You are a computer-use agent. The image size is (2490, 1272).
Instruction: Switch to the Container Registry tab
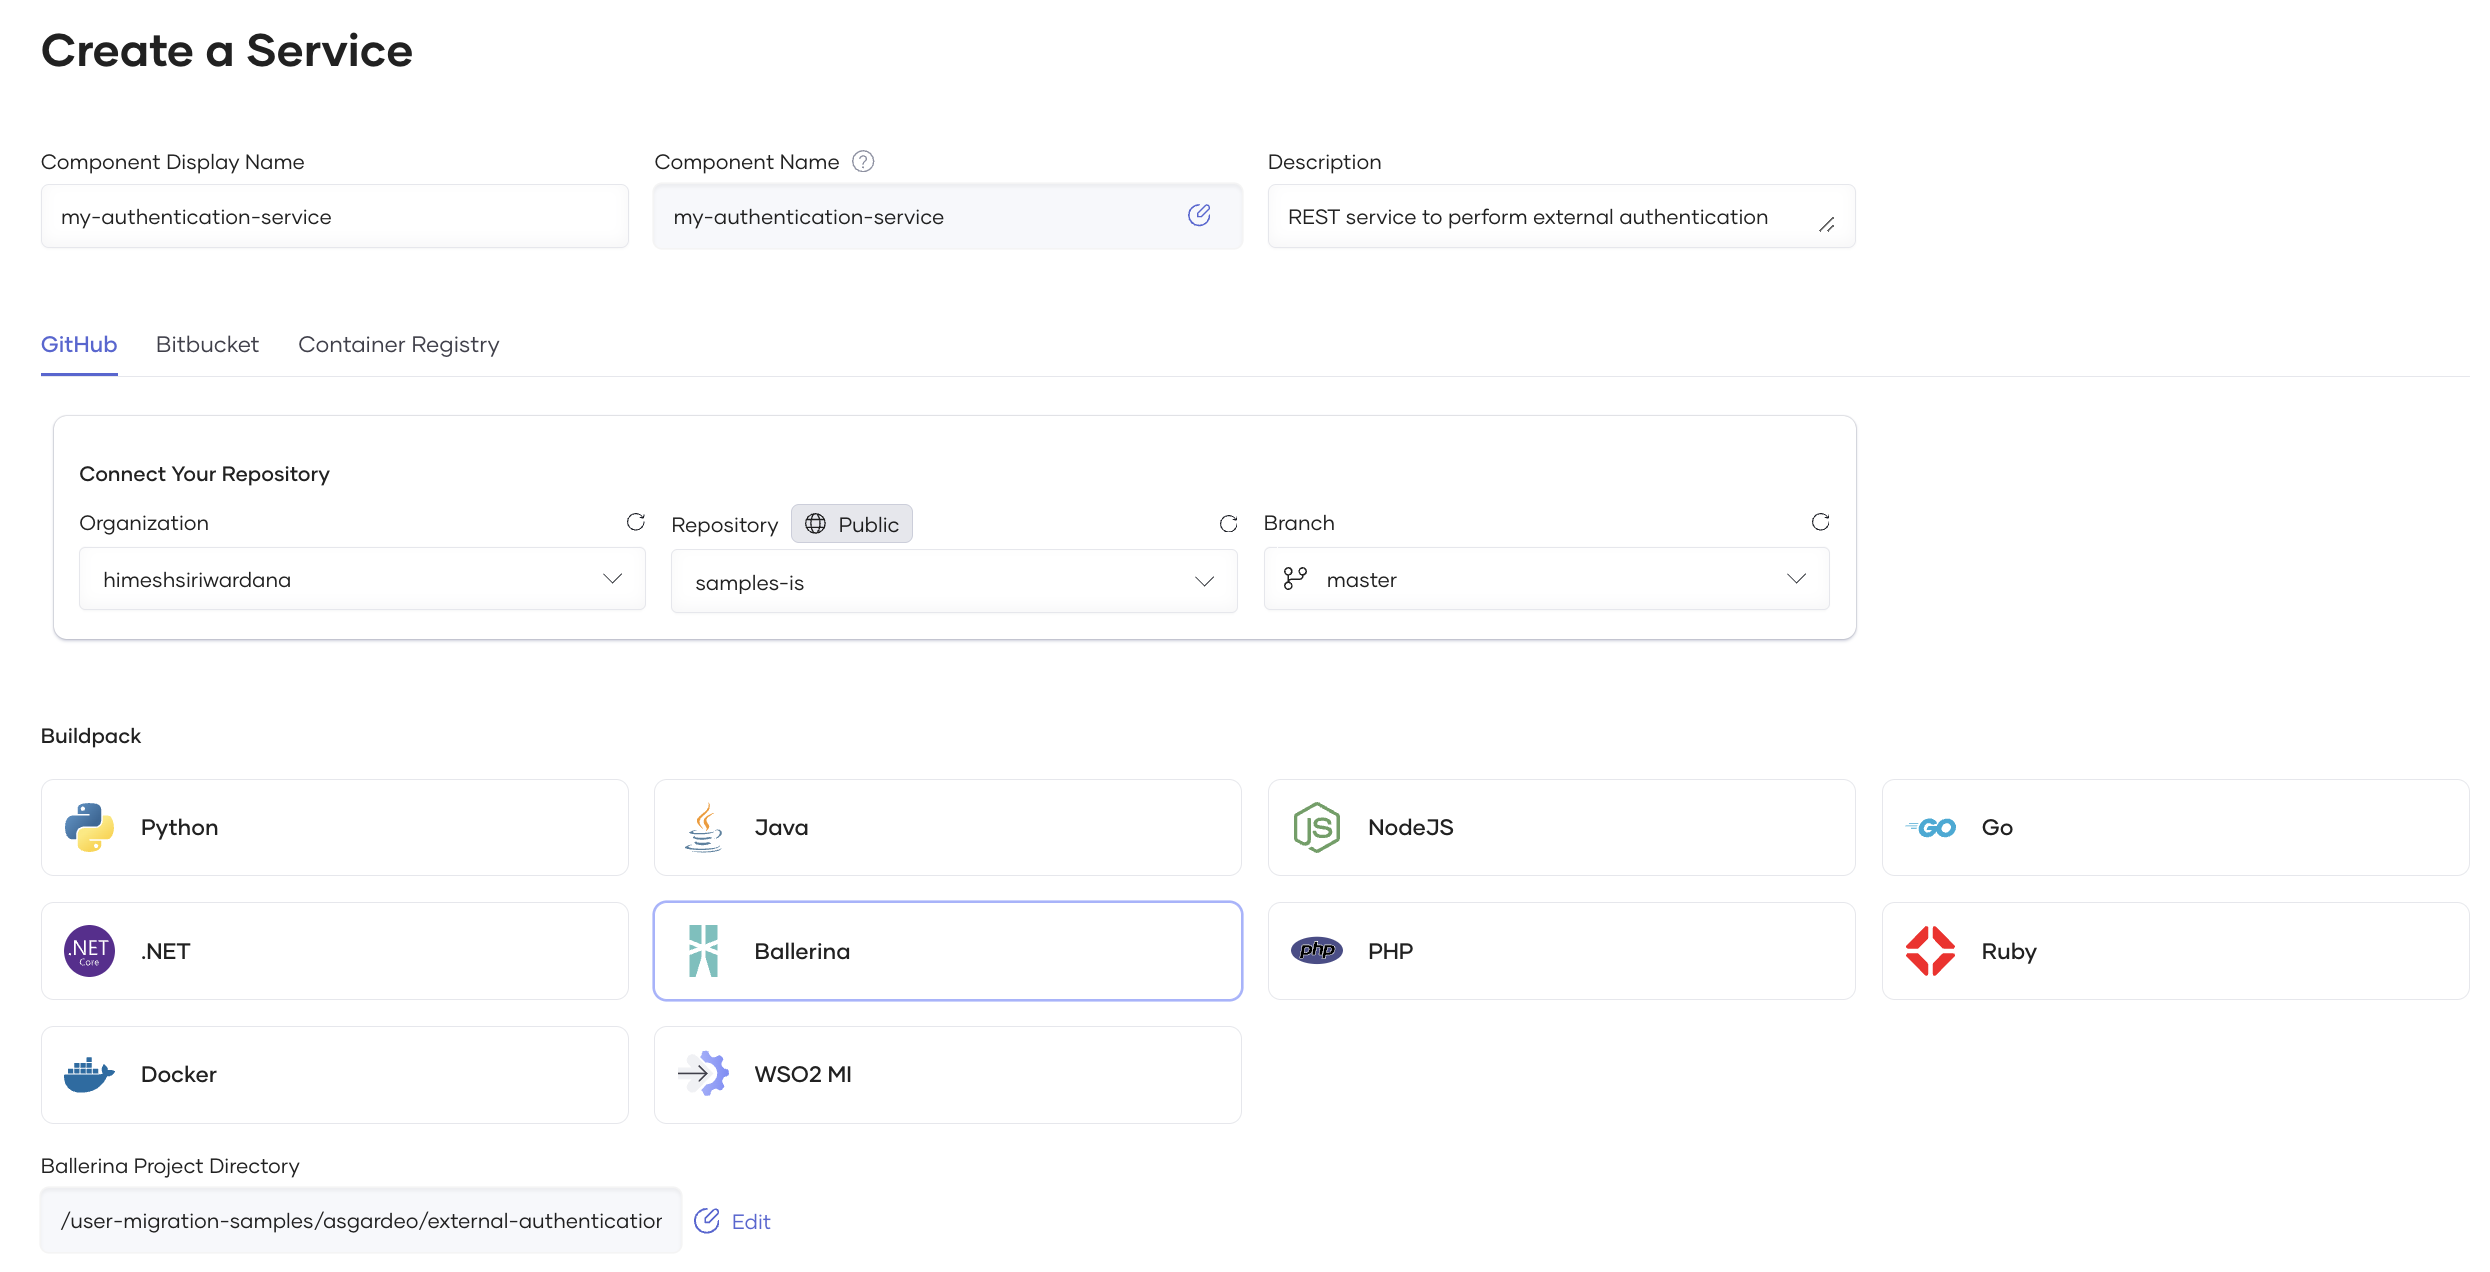[398, 344]
